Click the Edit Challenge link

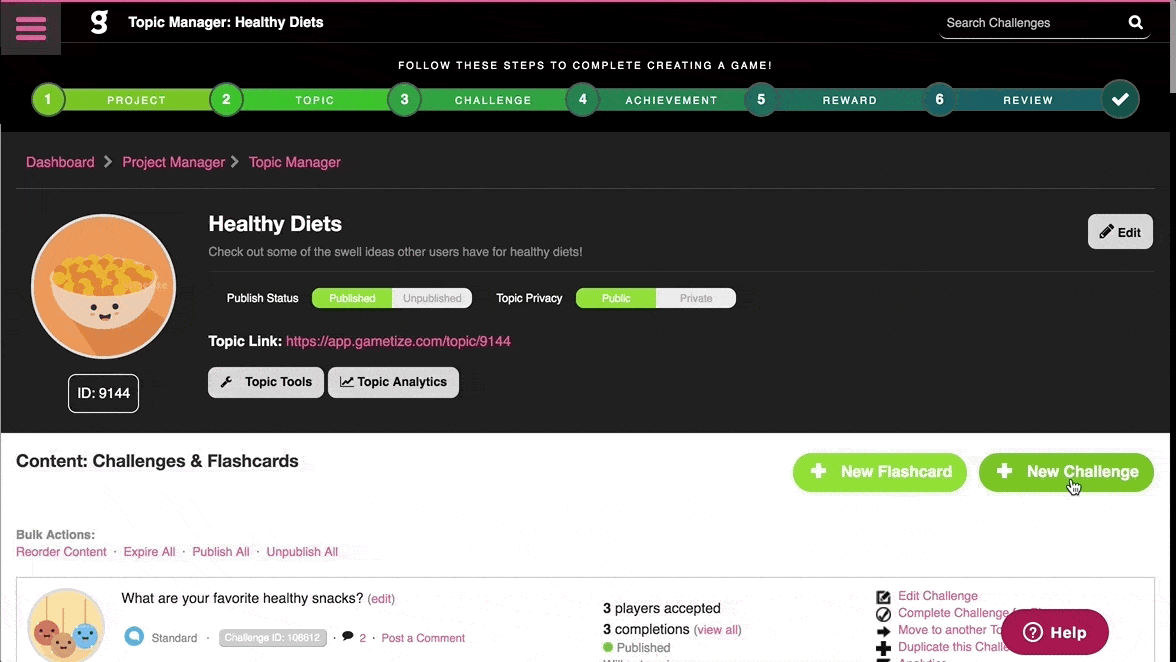coord(938,596)
